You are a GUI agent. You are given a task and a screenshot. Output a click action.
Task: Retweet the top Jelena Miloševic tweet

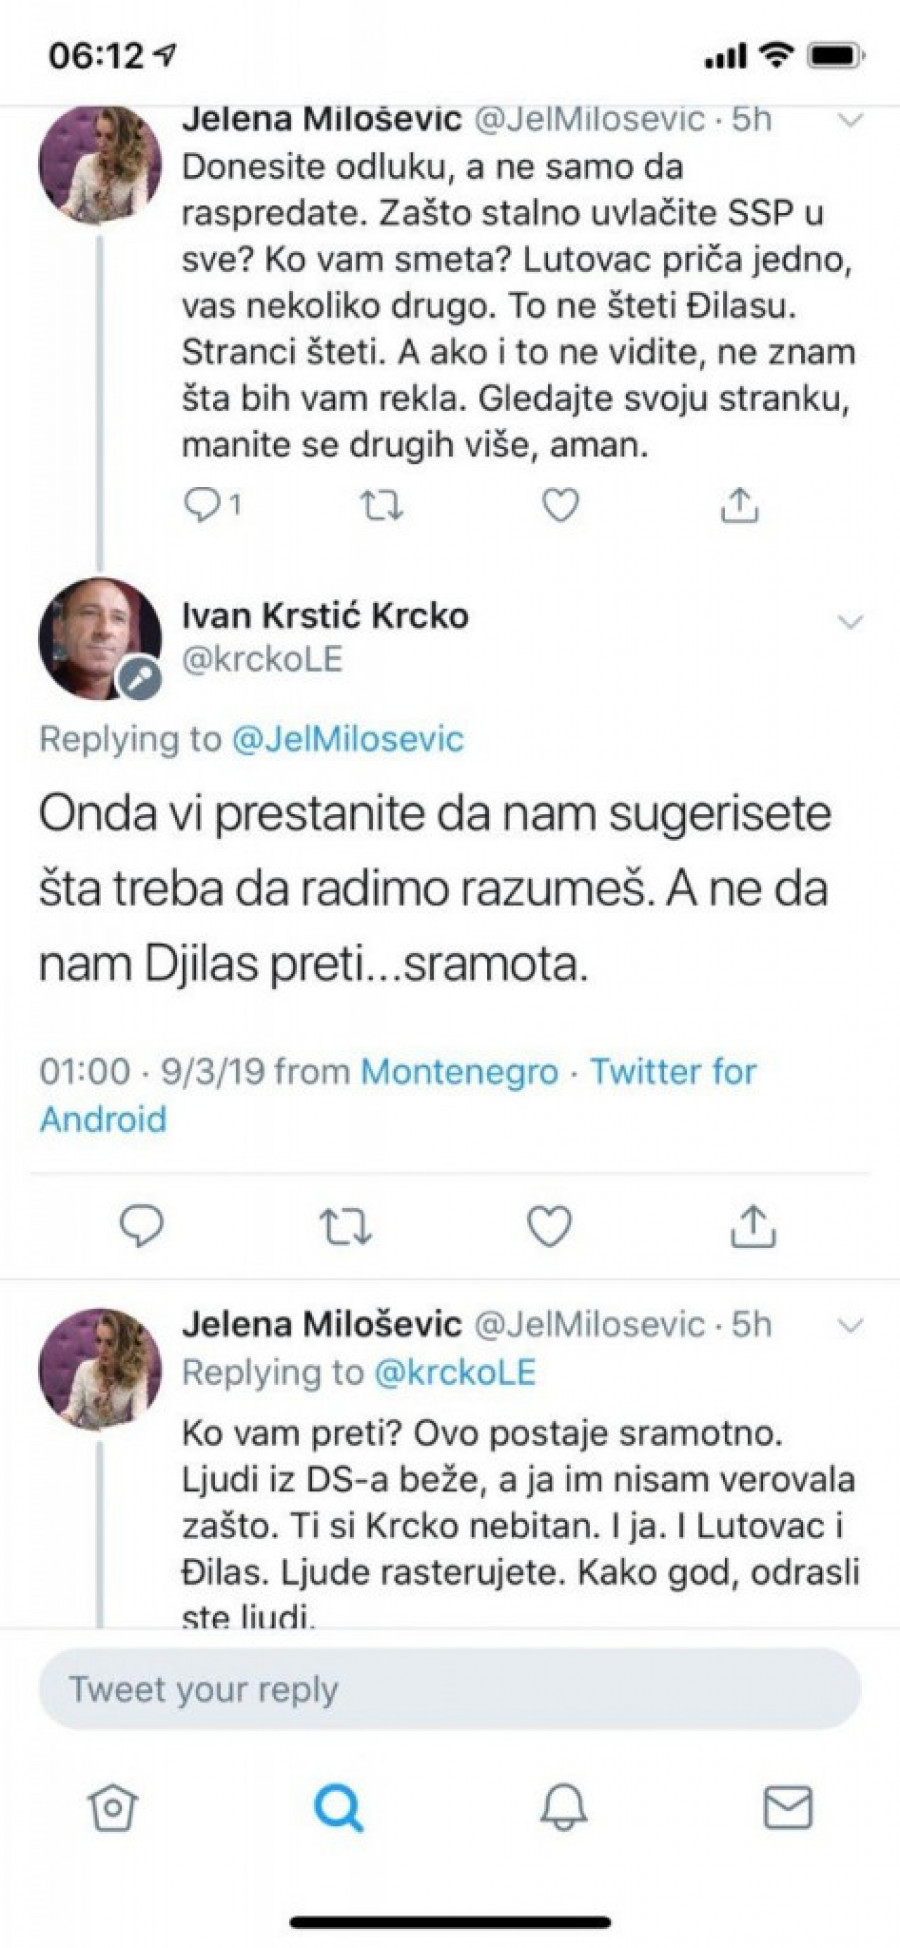click(381, 507)
